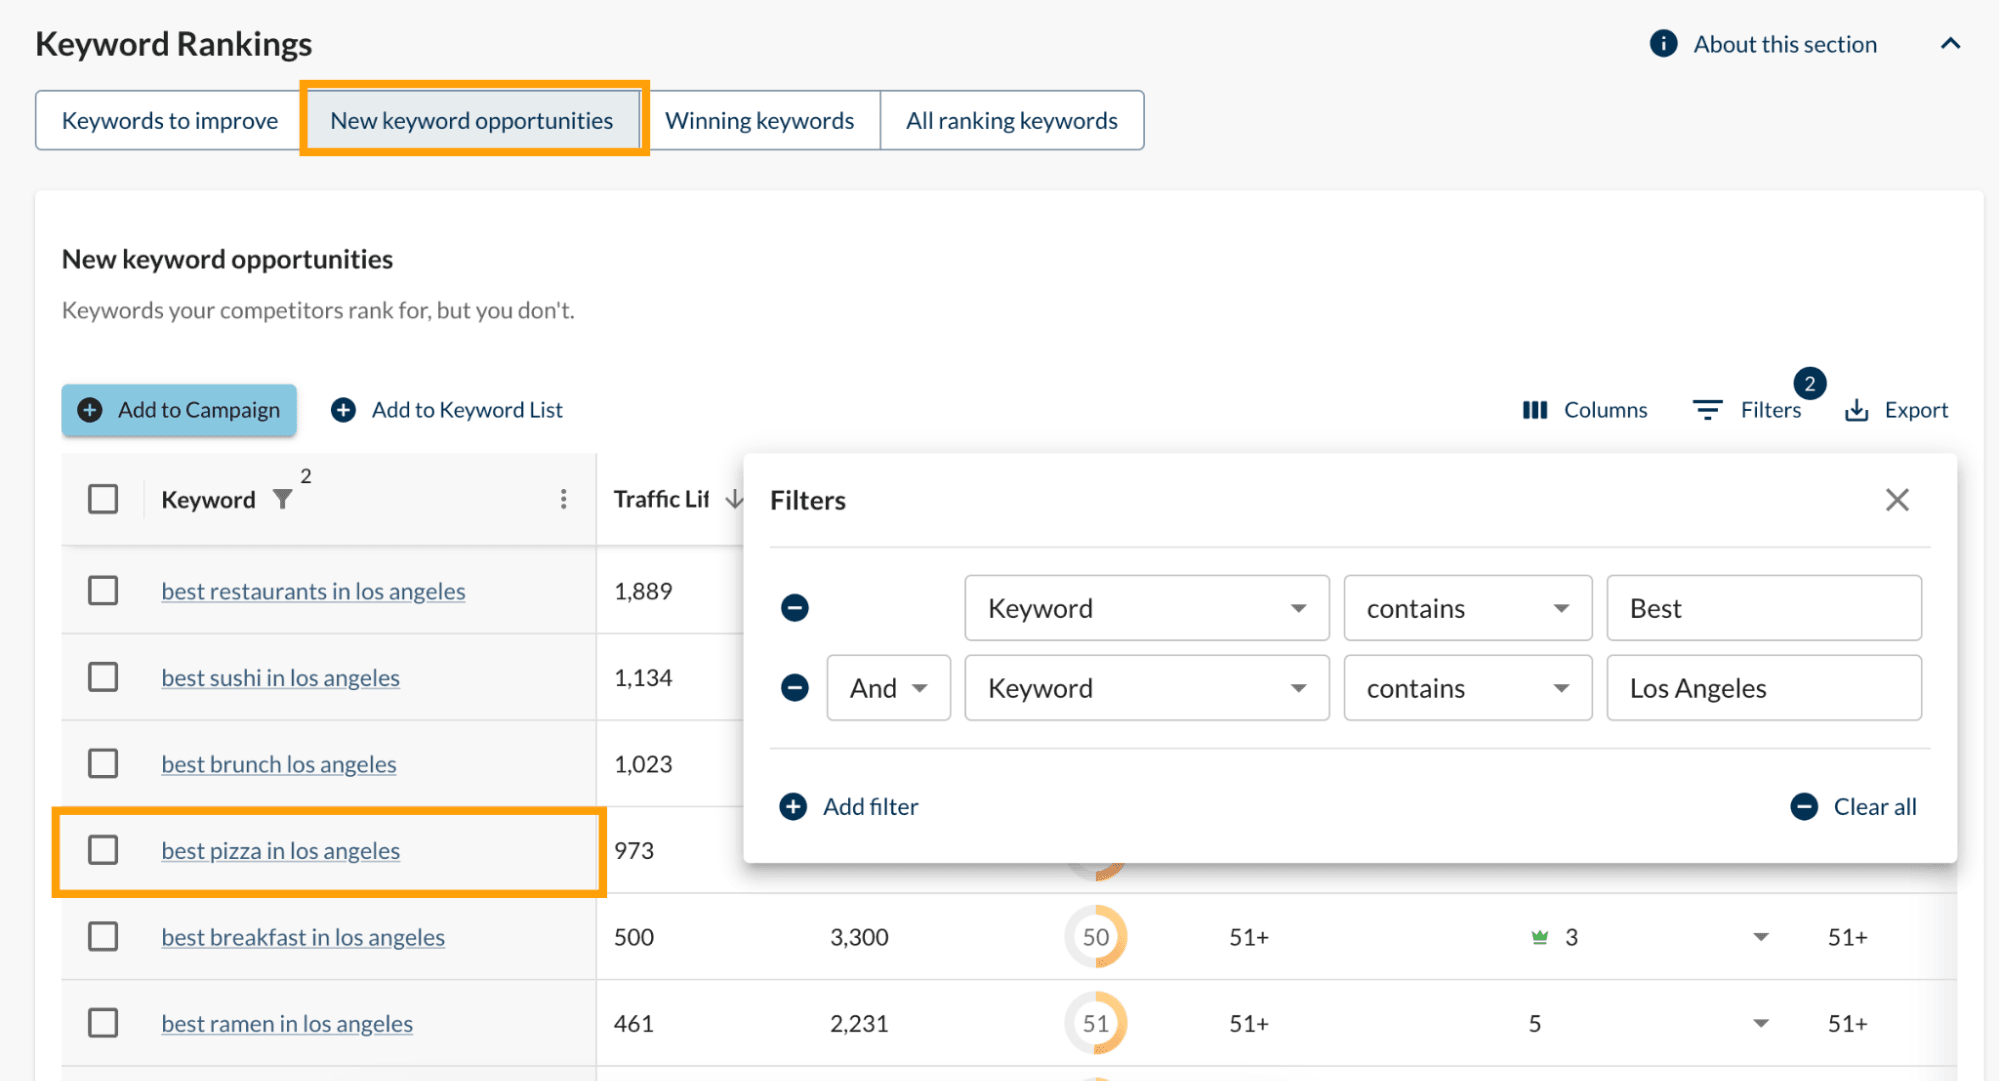This screenshot has width=1999, height=1081.
Task: Check the best ramen in los angeles row
Action: coord(103,1023)
